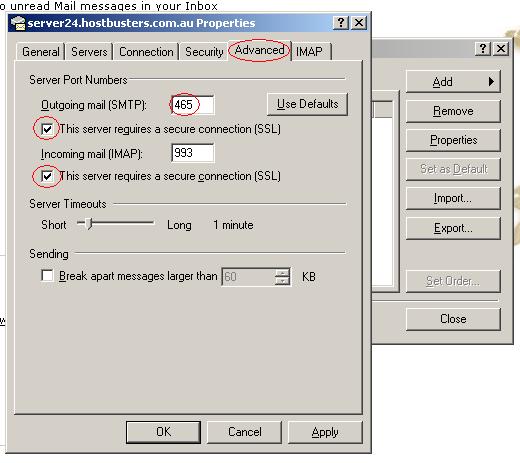Click the message size KB field
The height and width of the screenshot is (463, 520).
[x=248, y=277]
